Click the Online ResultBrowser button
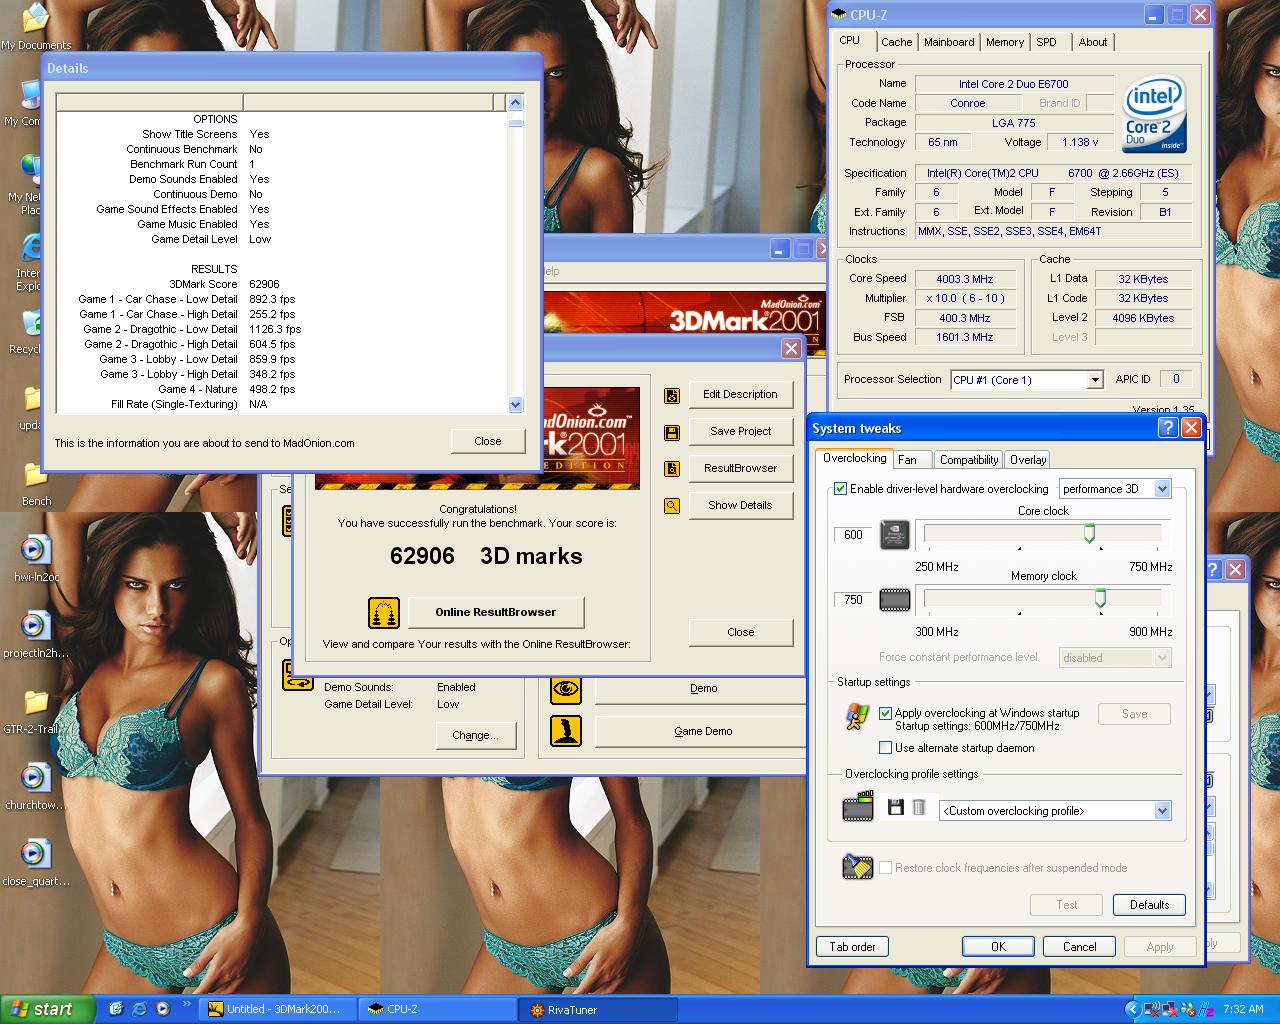 (495, 612)
